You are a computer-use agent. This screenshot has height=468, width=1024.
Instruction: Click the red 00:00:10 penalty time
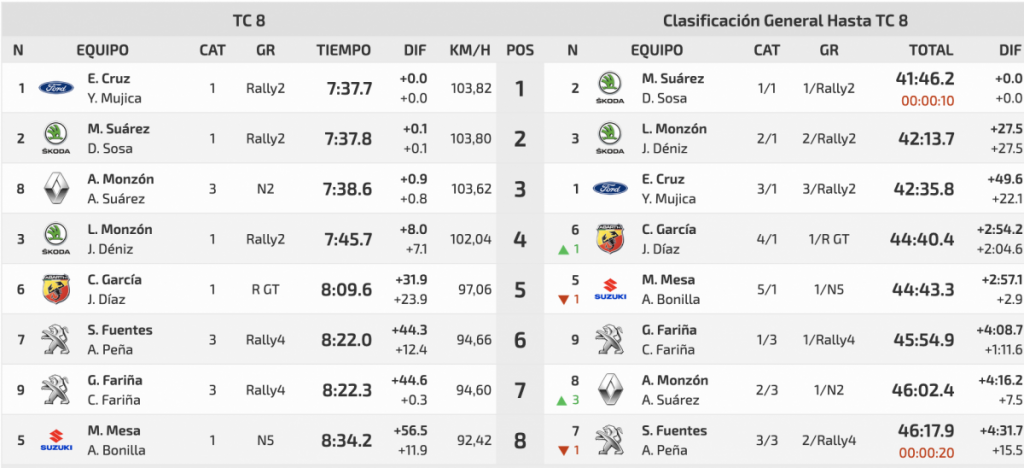(x=927, y=99)
